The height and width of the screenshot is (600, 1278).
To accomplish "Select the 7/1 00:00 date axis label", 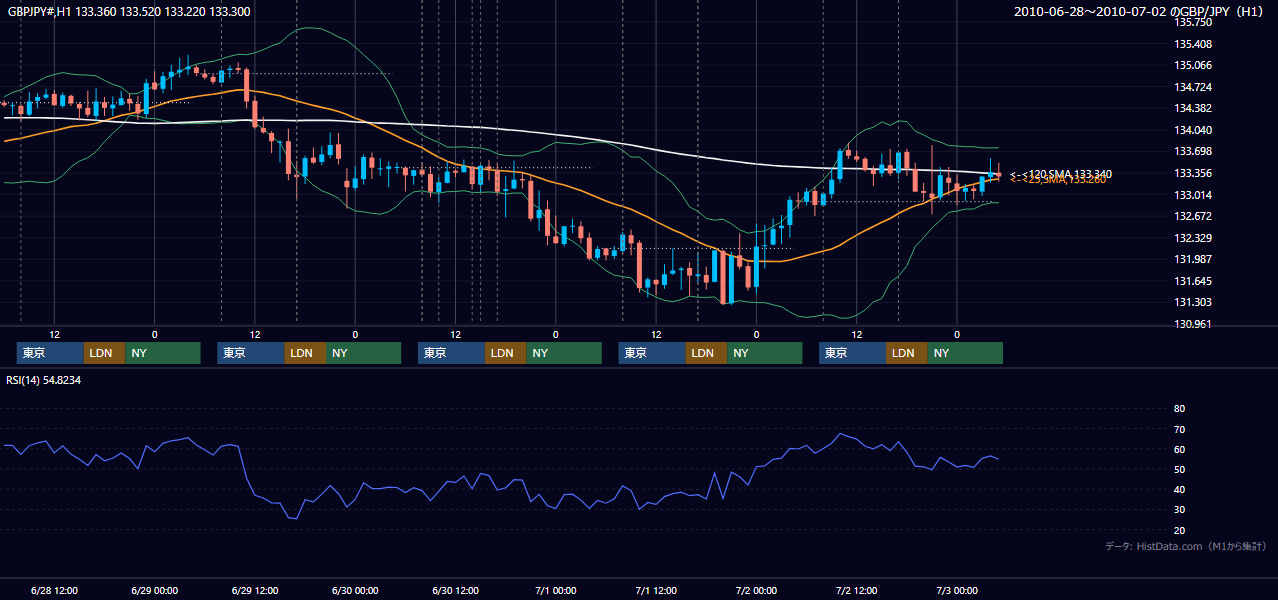I will 555,590.
